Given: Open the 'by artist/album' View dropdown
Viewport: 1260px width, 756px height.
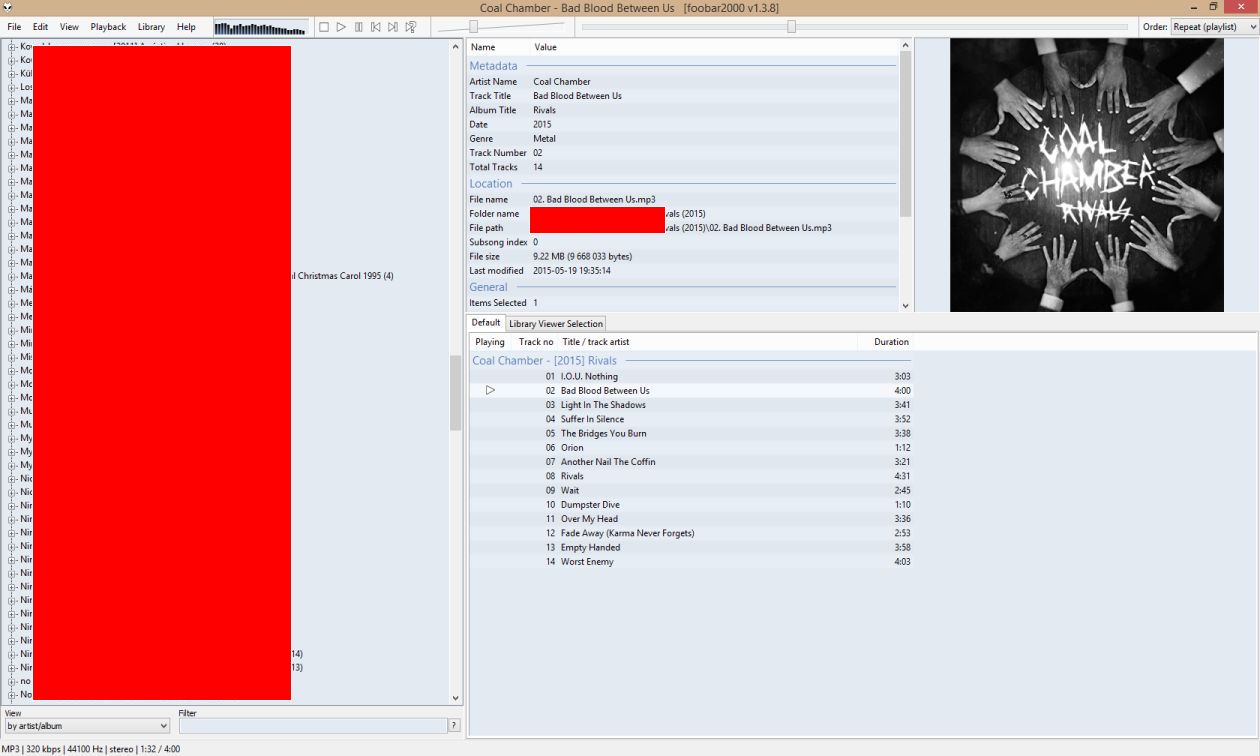Looking at the screenshot, I should click(x=87, y=726).
